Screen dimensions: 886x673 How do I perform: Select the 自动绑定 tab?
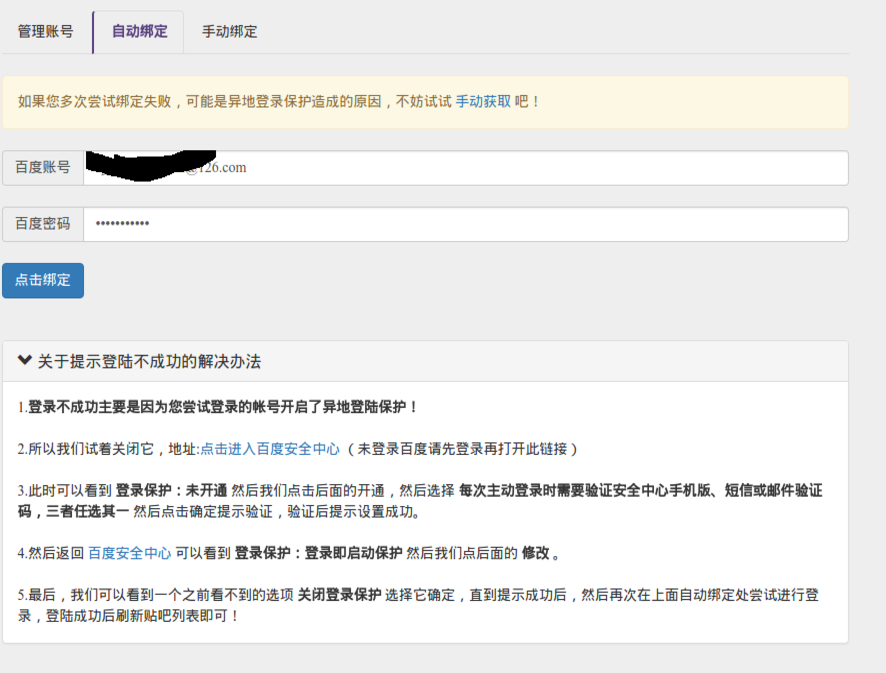tap(139, 32)
